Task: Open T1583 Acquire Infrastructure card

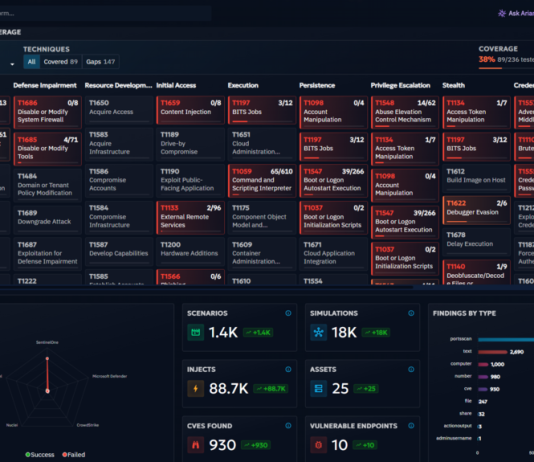Action: tap(119, 144)
